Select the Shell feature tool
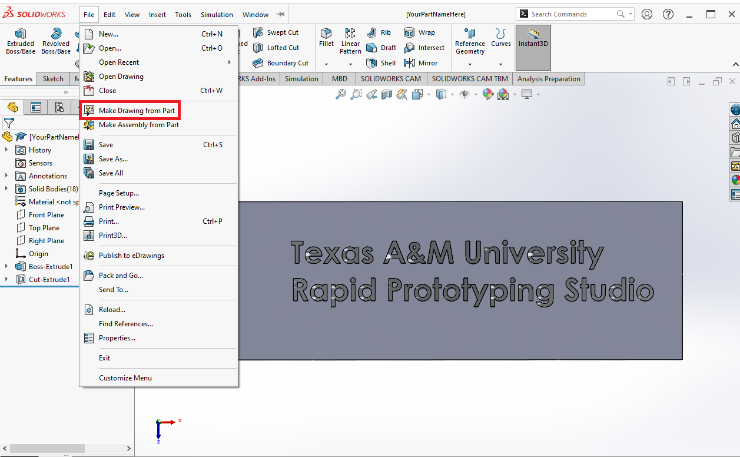Image resolution: width=740 pixels, height=457 pixels. [381, 63]
